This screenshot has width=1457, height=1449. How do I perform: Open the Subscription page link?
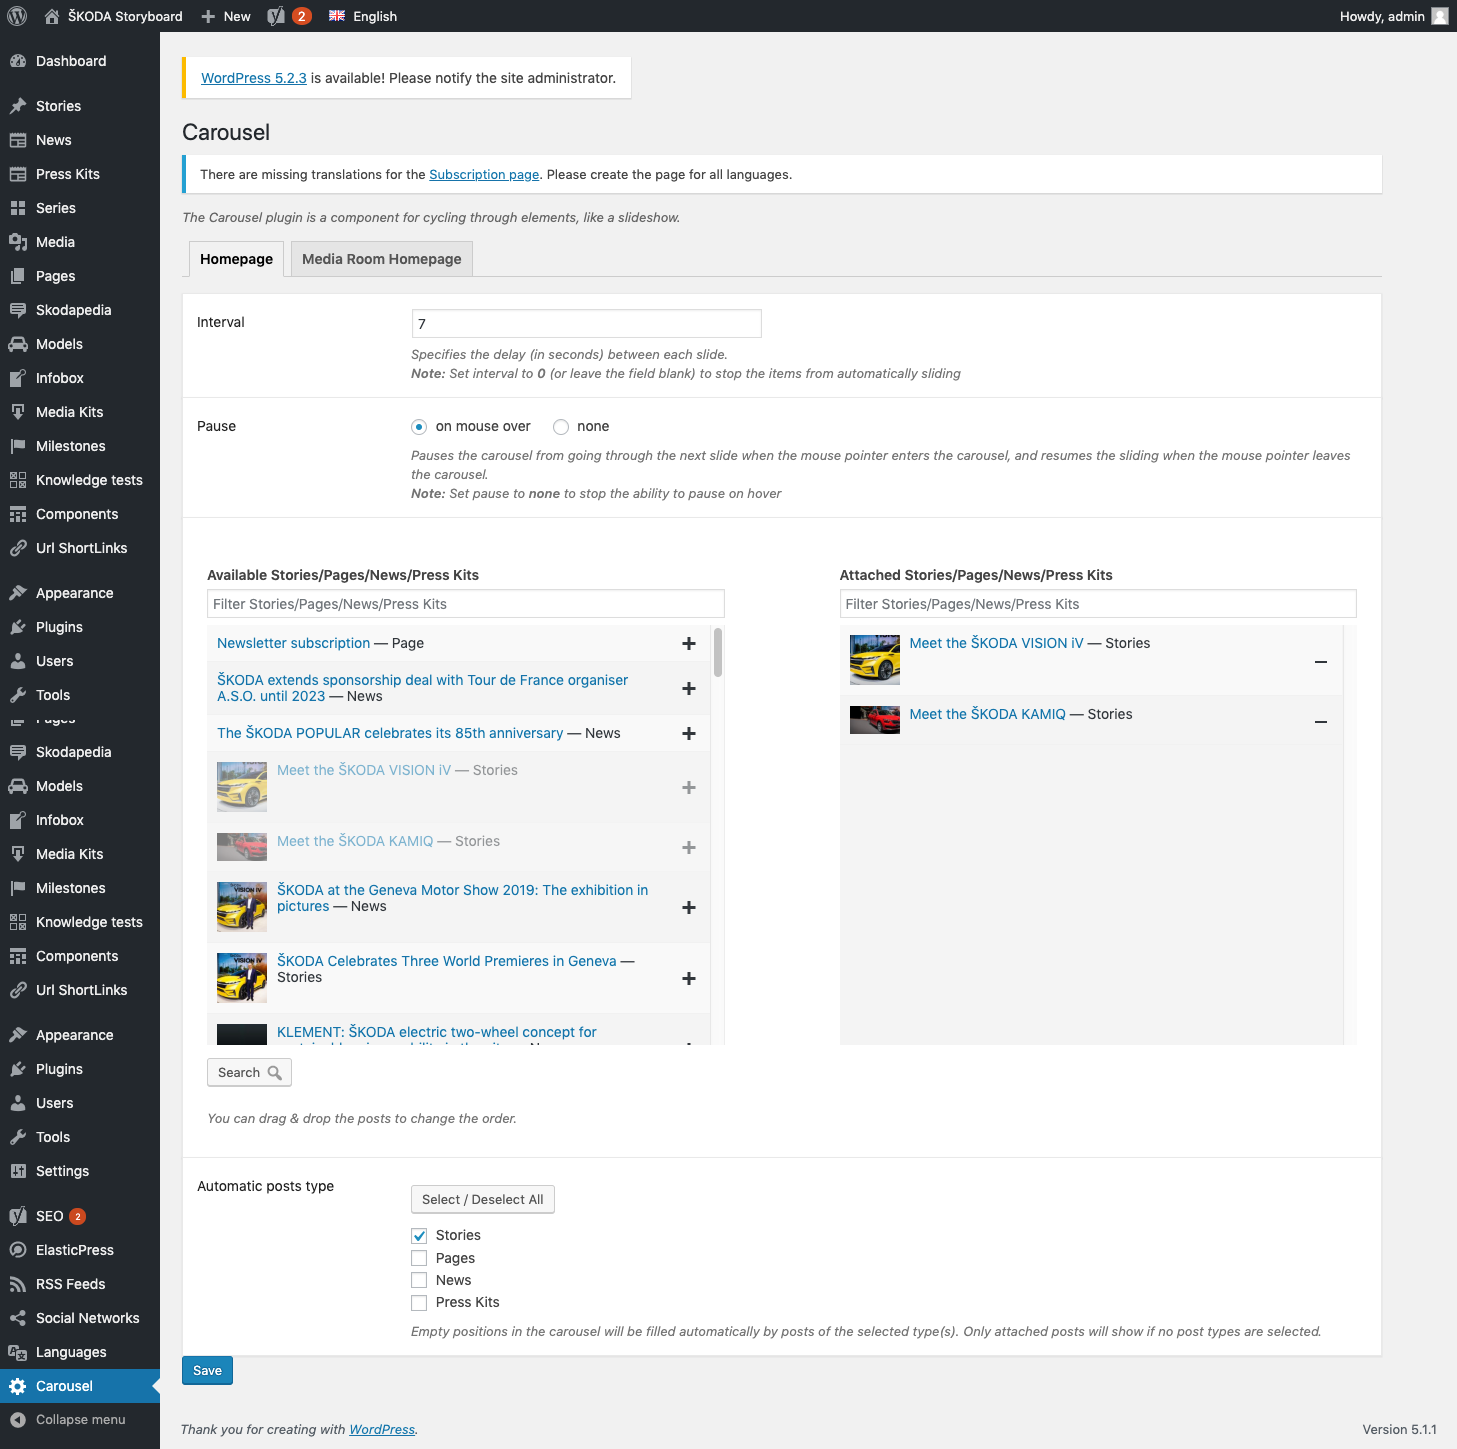pyautogui.click(x=484, y=174)
